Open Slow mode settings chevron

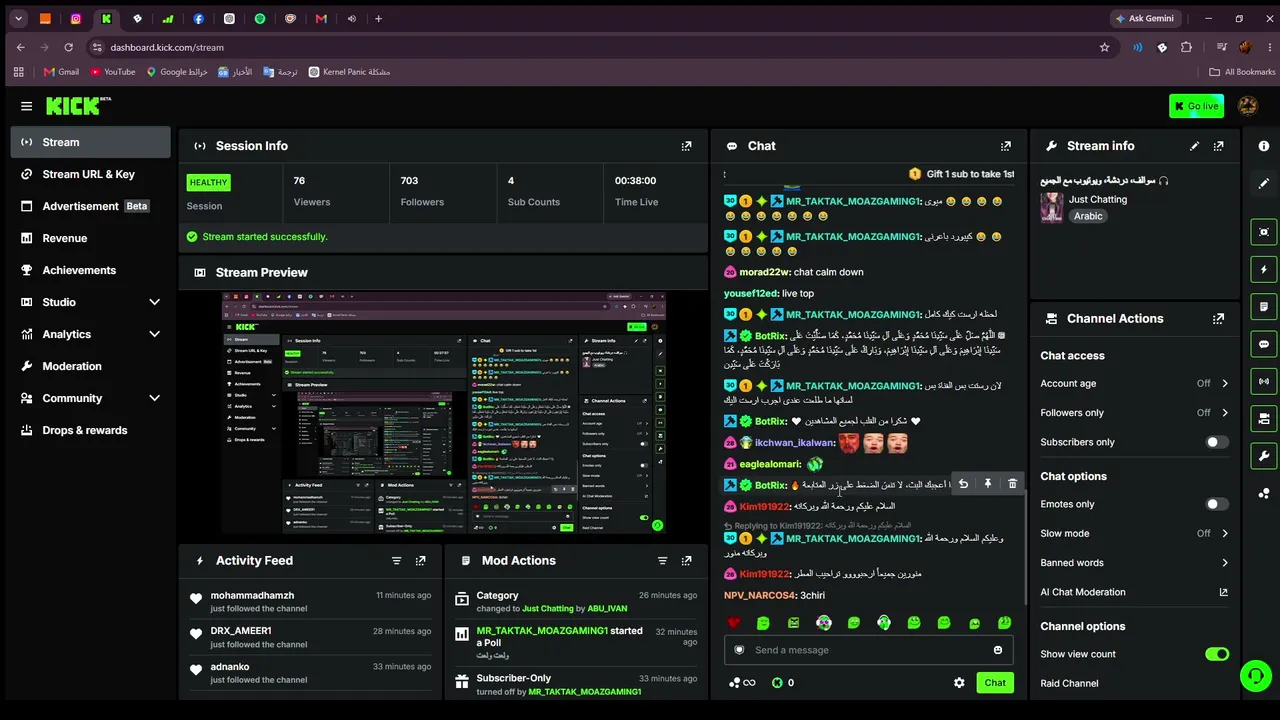[1224, 533]
